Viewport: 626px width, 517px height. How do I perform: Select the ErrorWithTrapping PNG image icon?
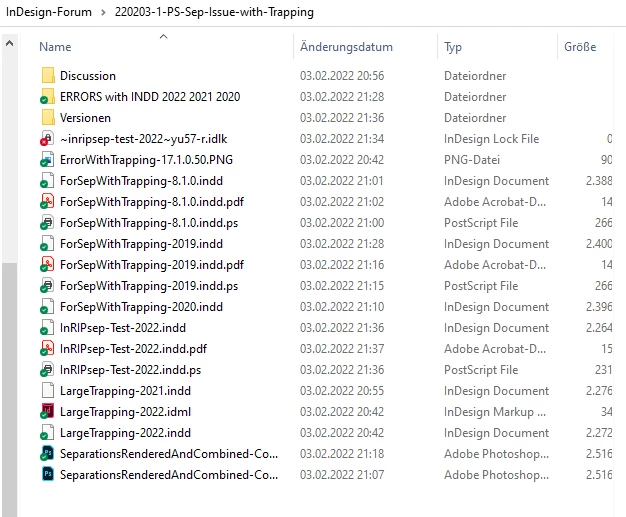(48, 160)
